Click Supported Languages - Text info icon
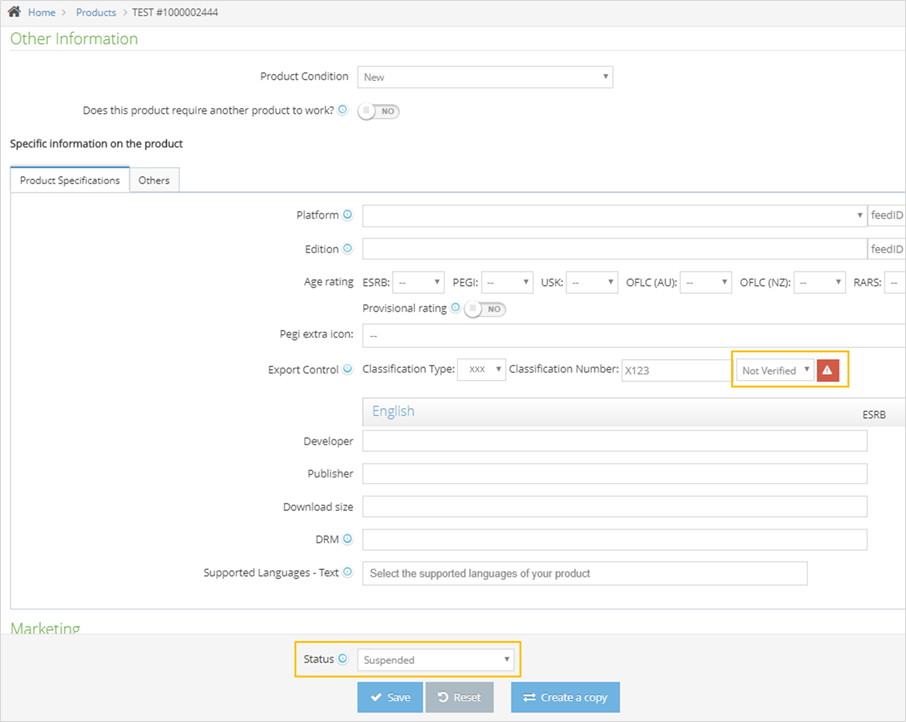The image size is (906, 722). (348, 573)
